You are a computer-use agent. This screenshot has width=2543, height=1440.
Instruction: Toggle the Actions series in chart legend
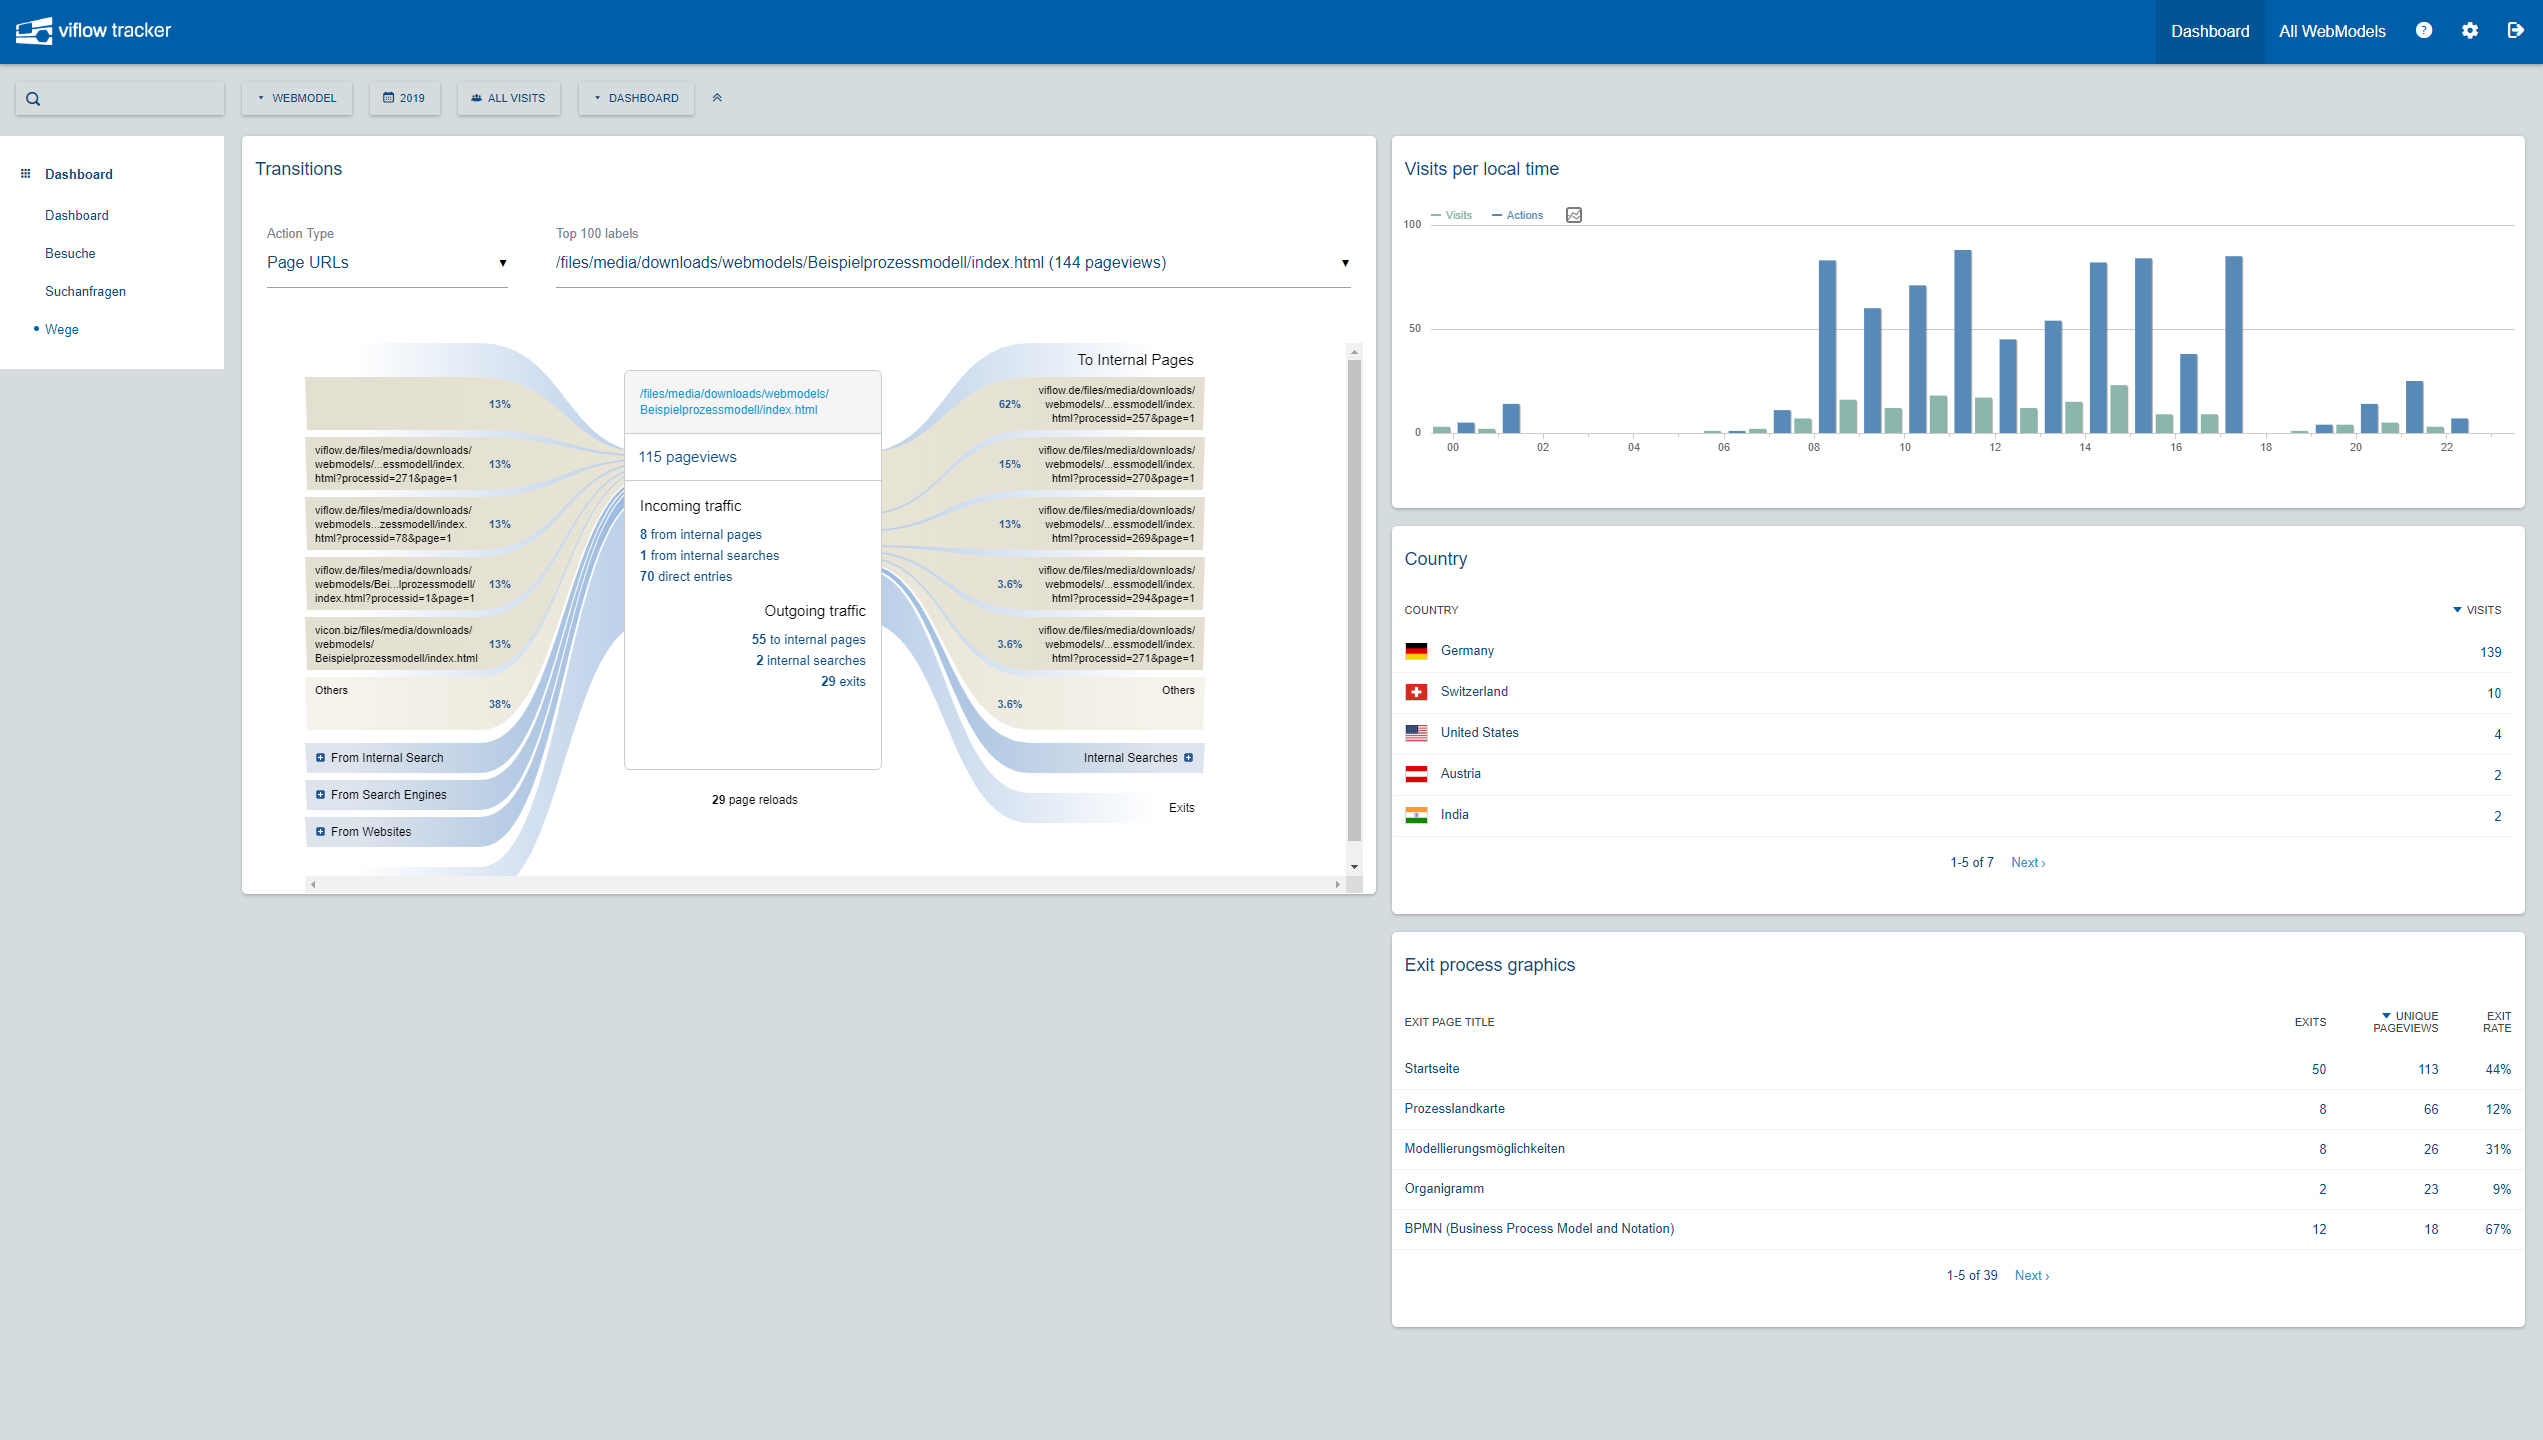click(x=1517, y=215)
